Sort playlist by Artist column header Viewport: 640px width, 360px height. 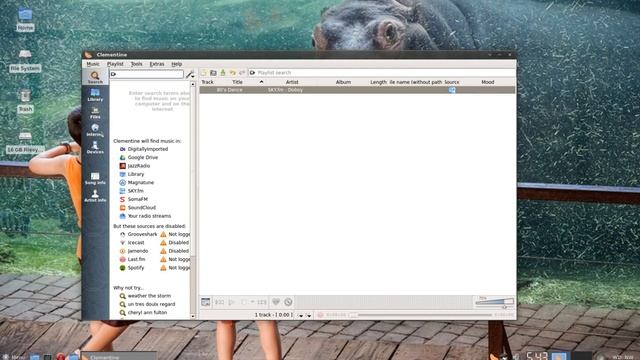[x=292, y=82]
